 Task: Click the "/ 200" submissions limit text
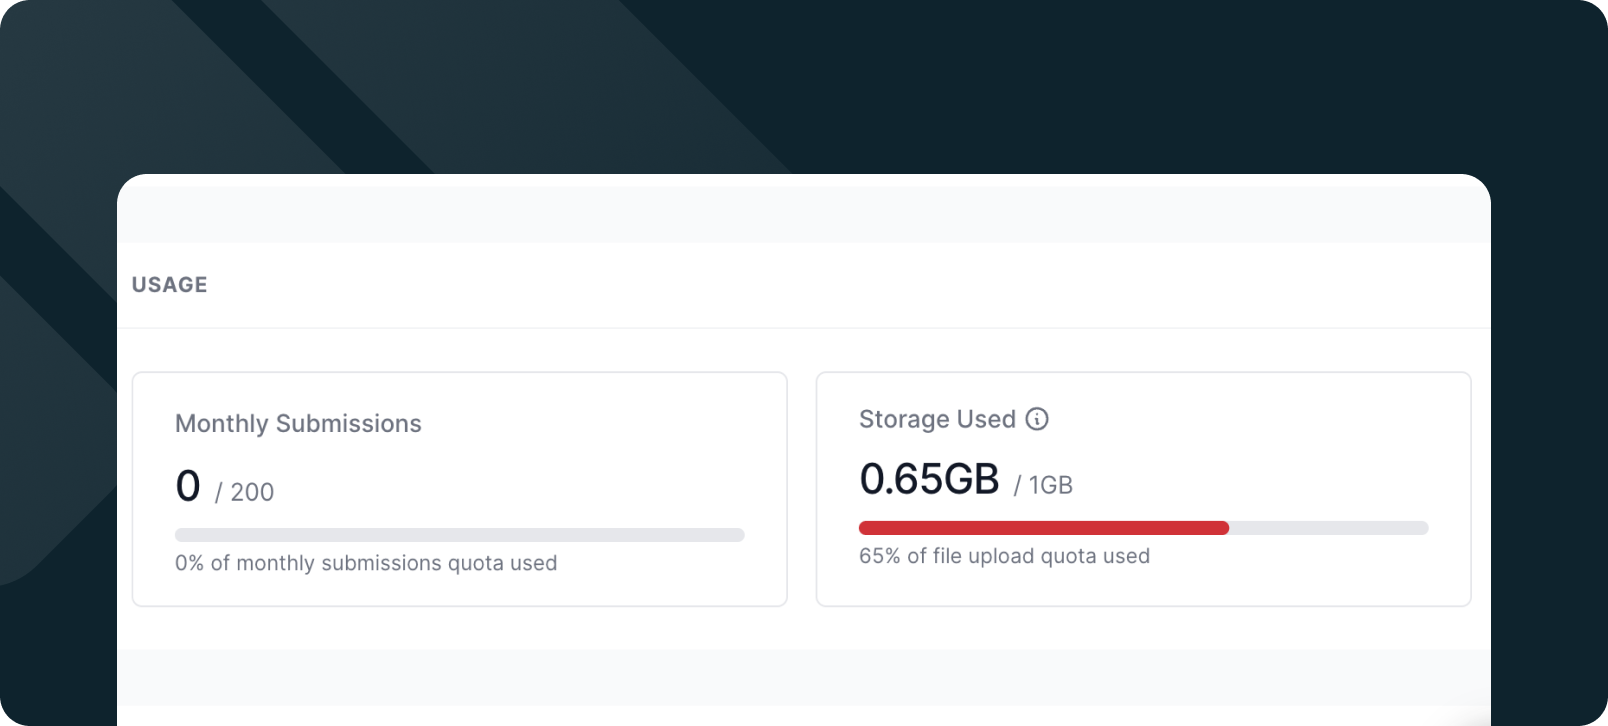(245, 492)
